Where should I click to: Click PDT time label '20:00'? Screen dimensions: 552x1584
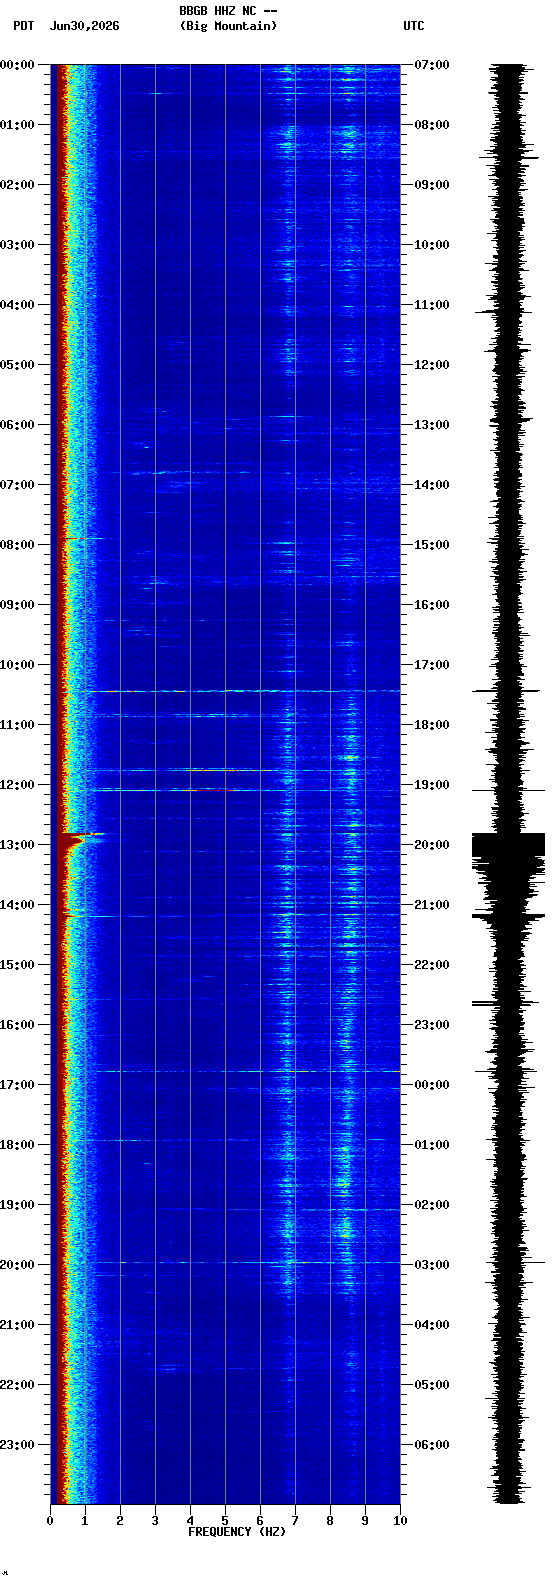coord(17,1265)
